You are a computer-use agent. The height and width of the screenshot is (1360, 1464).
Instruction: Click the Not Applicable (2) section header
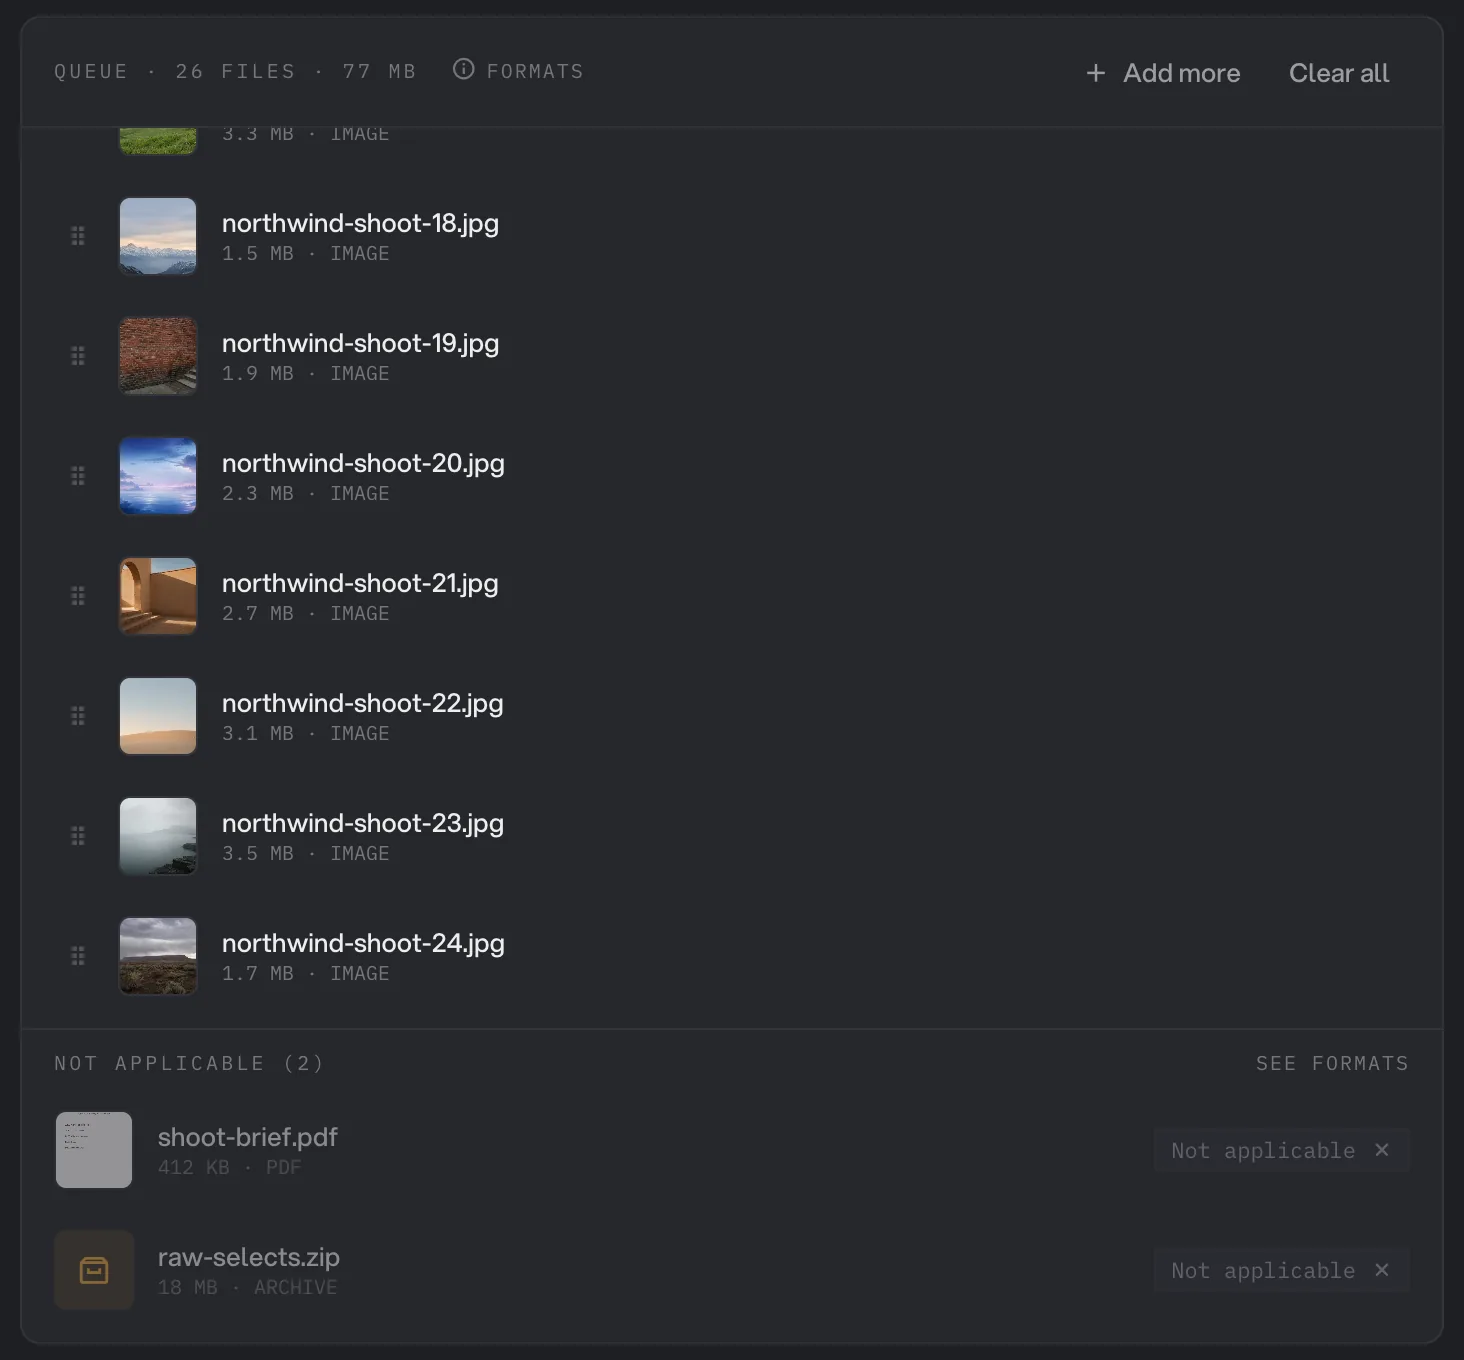(x=189, y=1063)
